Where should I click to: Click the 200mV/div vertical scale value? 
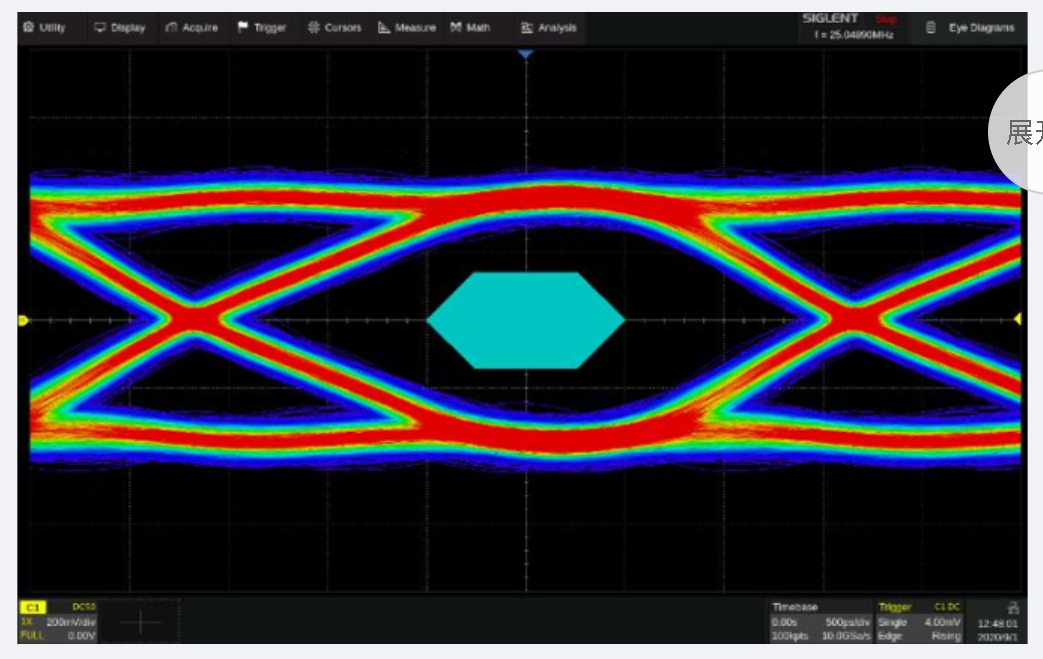pyautogui.click(x=71, y=622)
